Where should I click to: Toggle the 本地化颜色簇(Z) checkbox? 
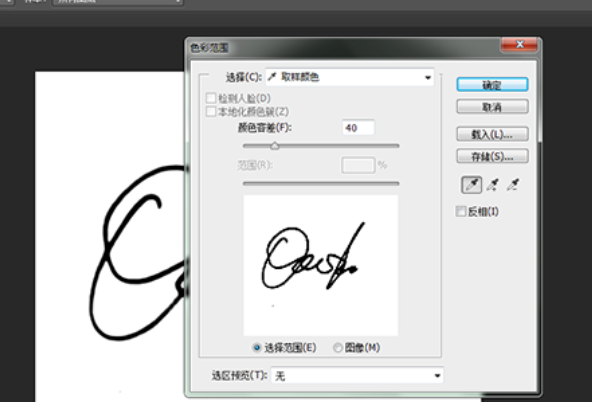(x=211, y=111)
